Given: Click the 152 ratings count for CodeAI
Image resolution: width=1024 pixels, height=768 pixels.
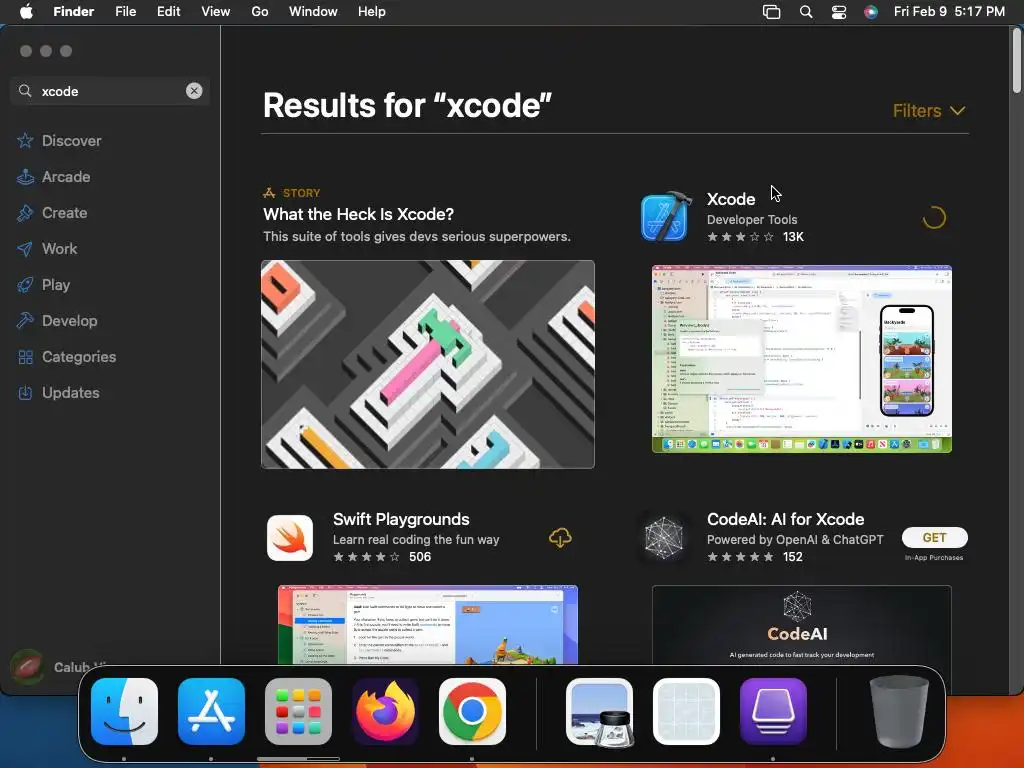Looking at the screenshot, I should [793, 557].
